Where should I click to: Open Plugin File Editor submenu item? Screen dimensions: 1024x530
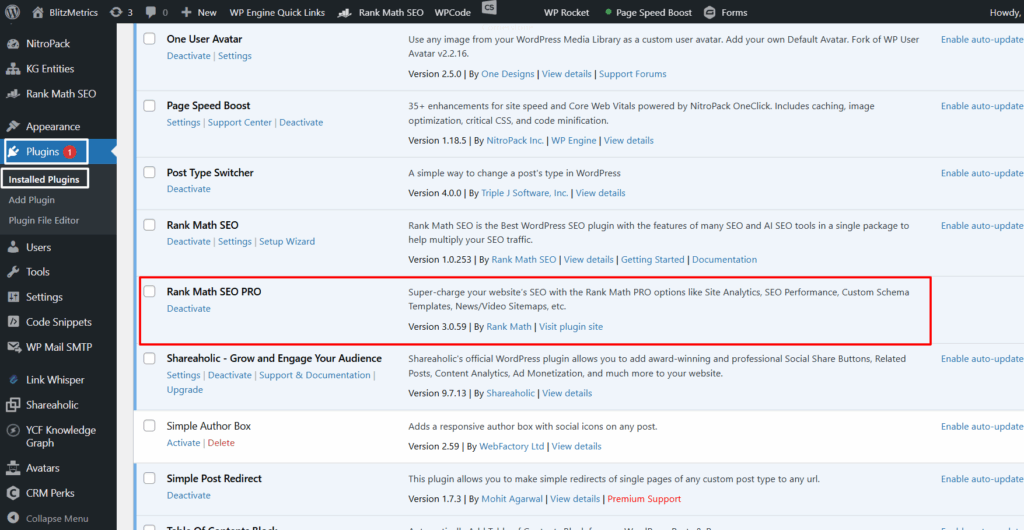44,220
